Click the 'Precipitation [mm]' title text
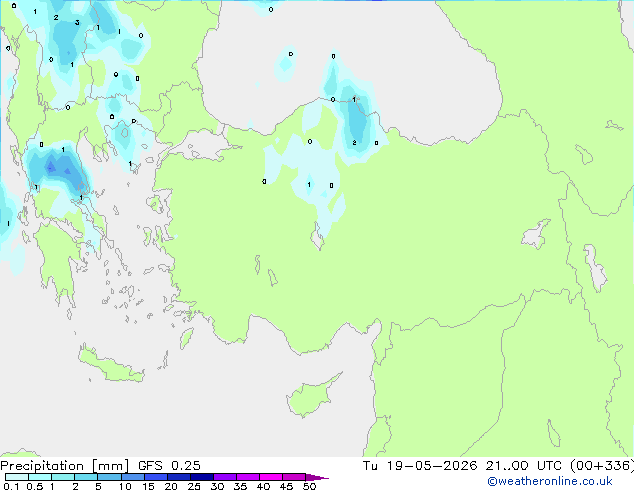 click(x=65, y=466)
